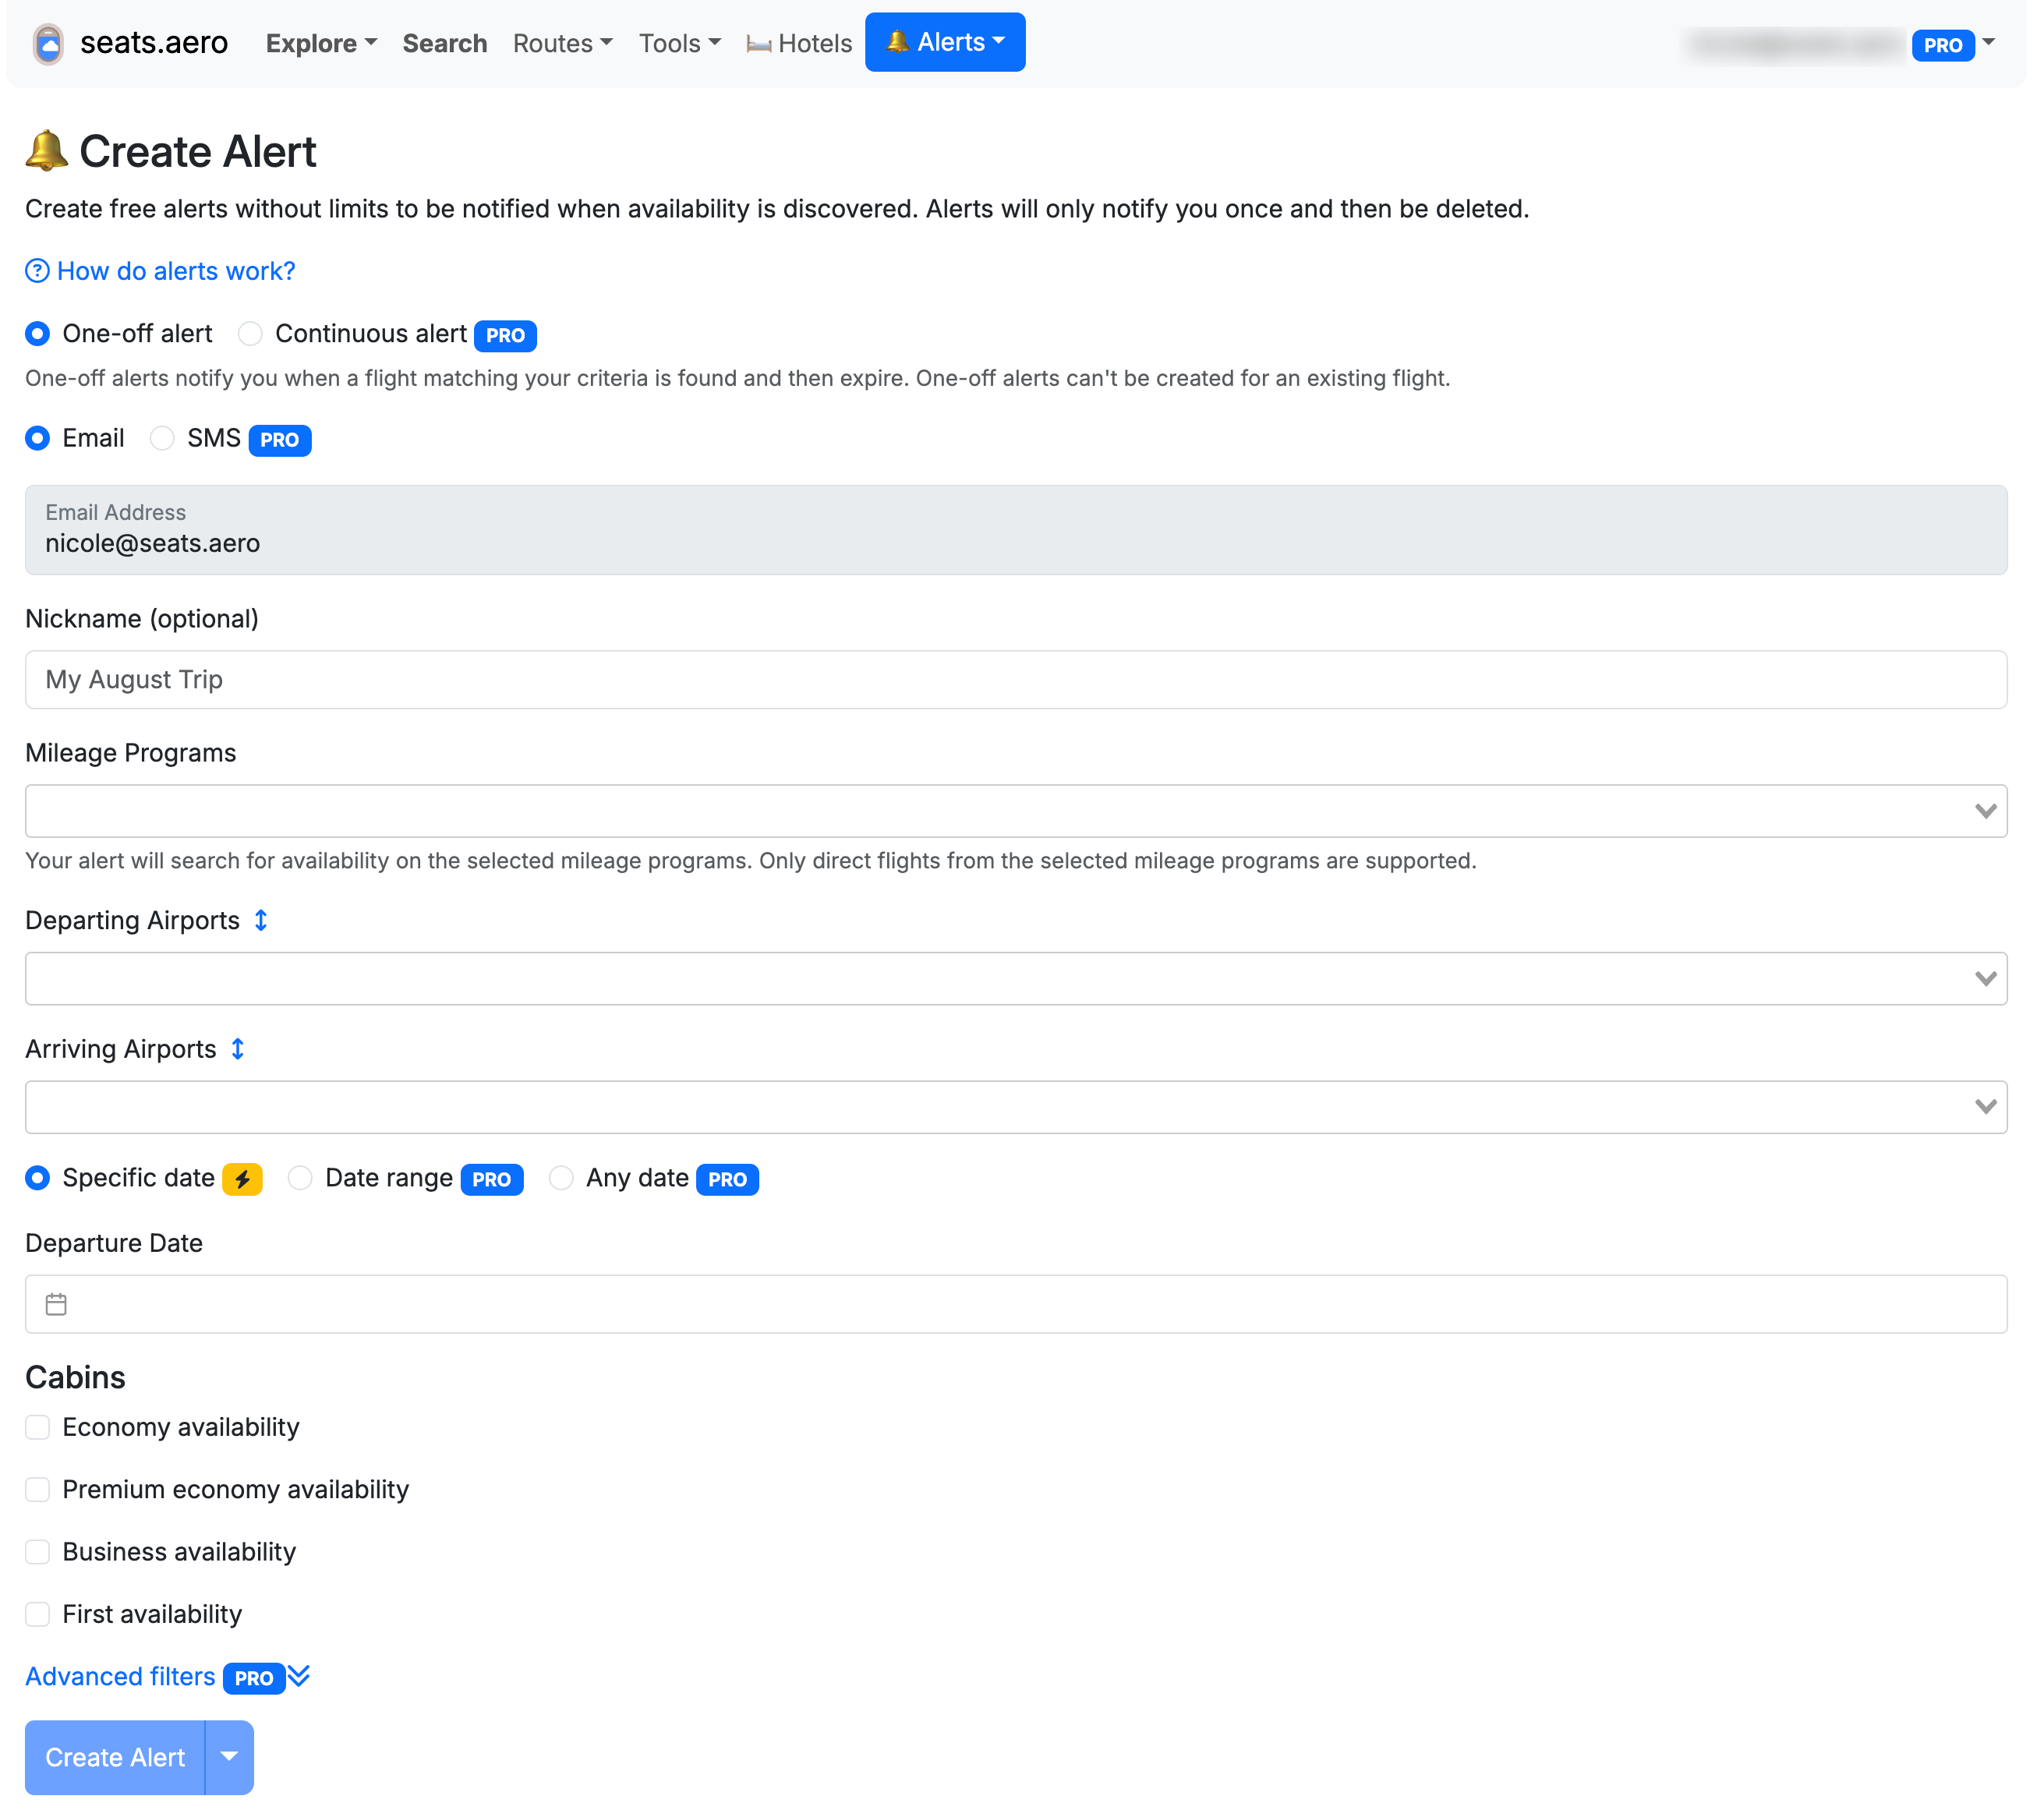The width and height of the screenshot is (2044, 1810).
Task: Open the Explore menu
Action: pos(321,43)
